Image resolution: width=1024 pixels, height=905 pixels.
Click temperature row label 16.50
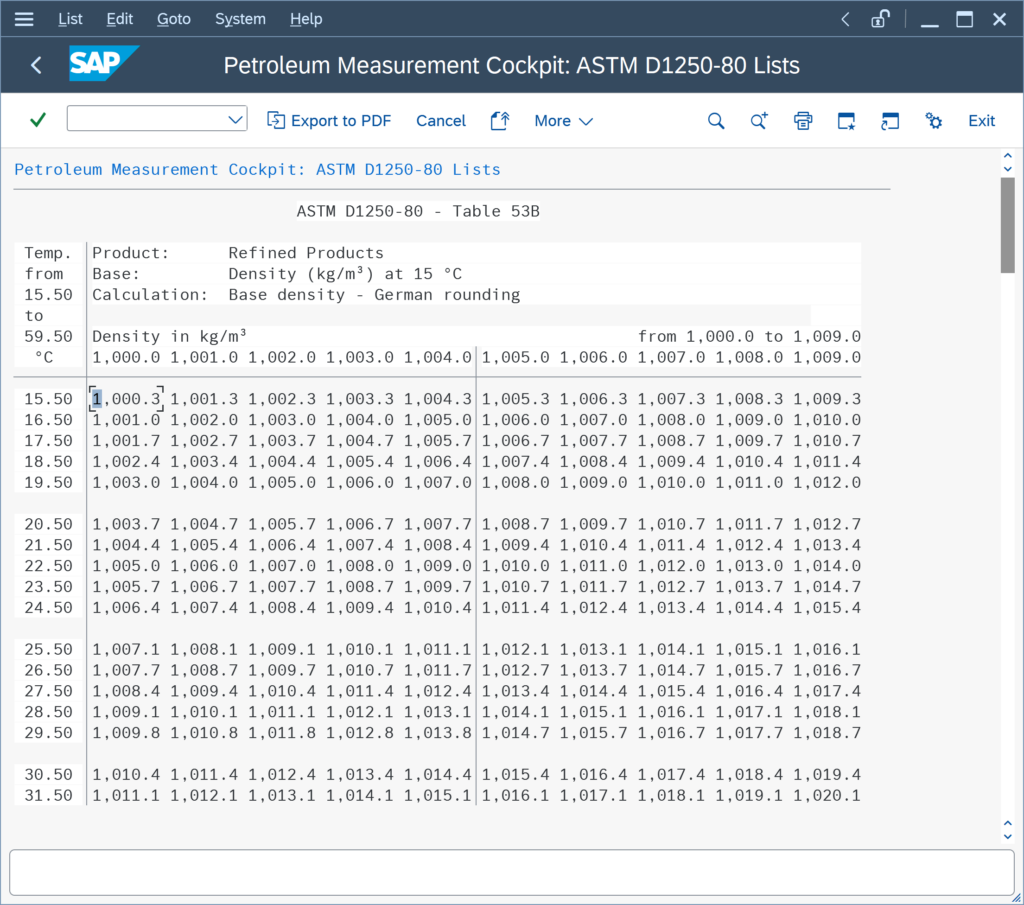(x=48, y=420)
